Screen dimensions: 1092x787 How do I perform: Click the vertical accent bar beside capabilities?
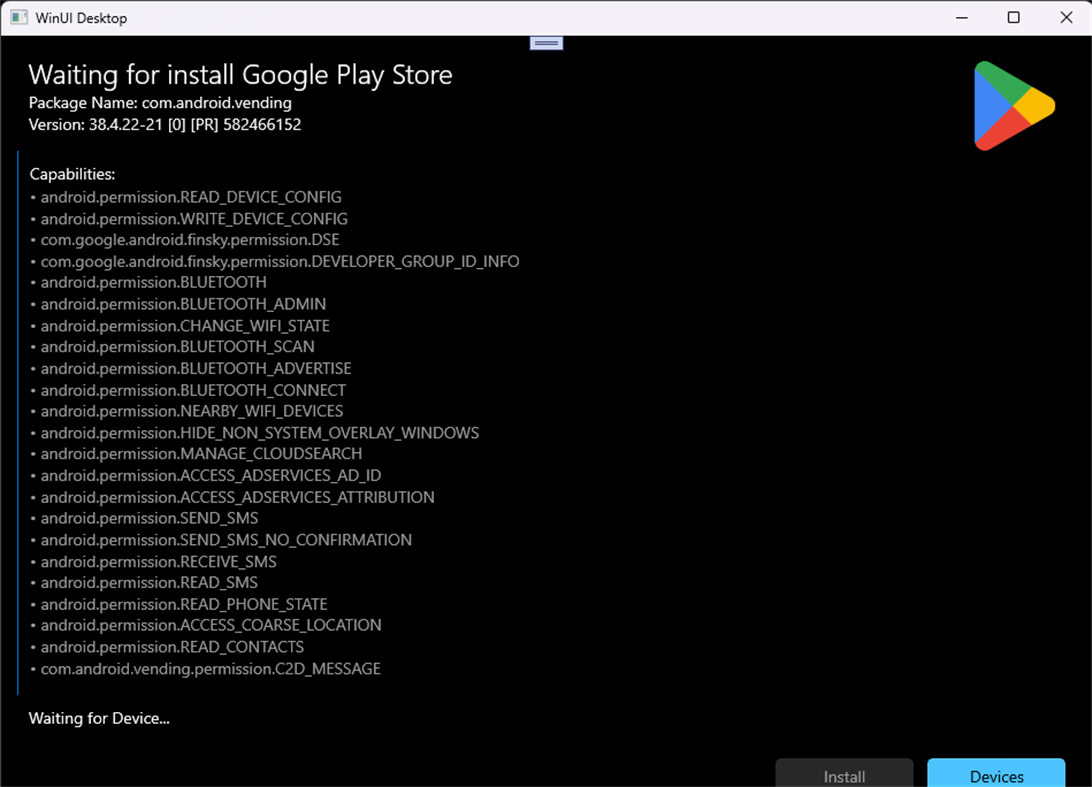pos(18,420)
